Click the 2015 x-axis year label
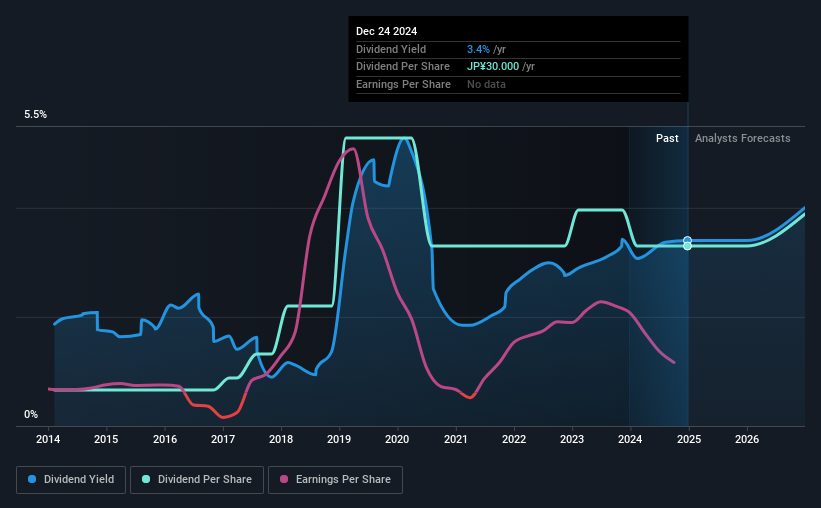This screenshot has width=821, height=508. point(106,439)
